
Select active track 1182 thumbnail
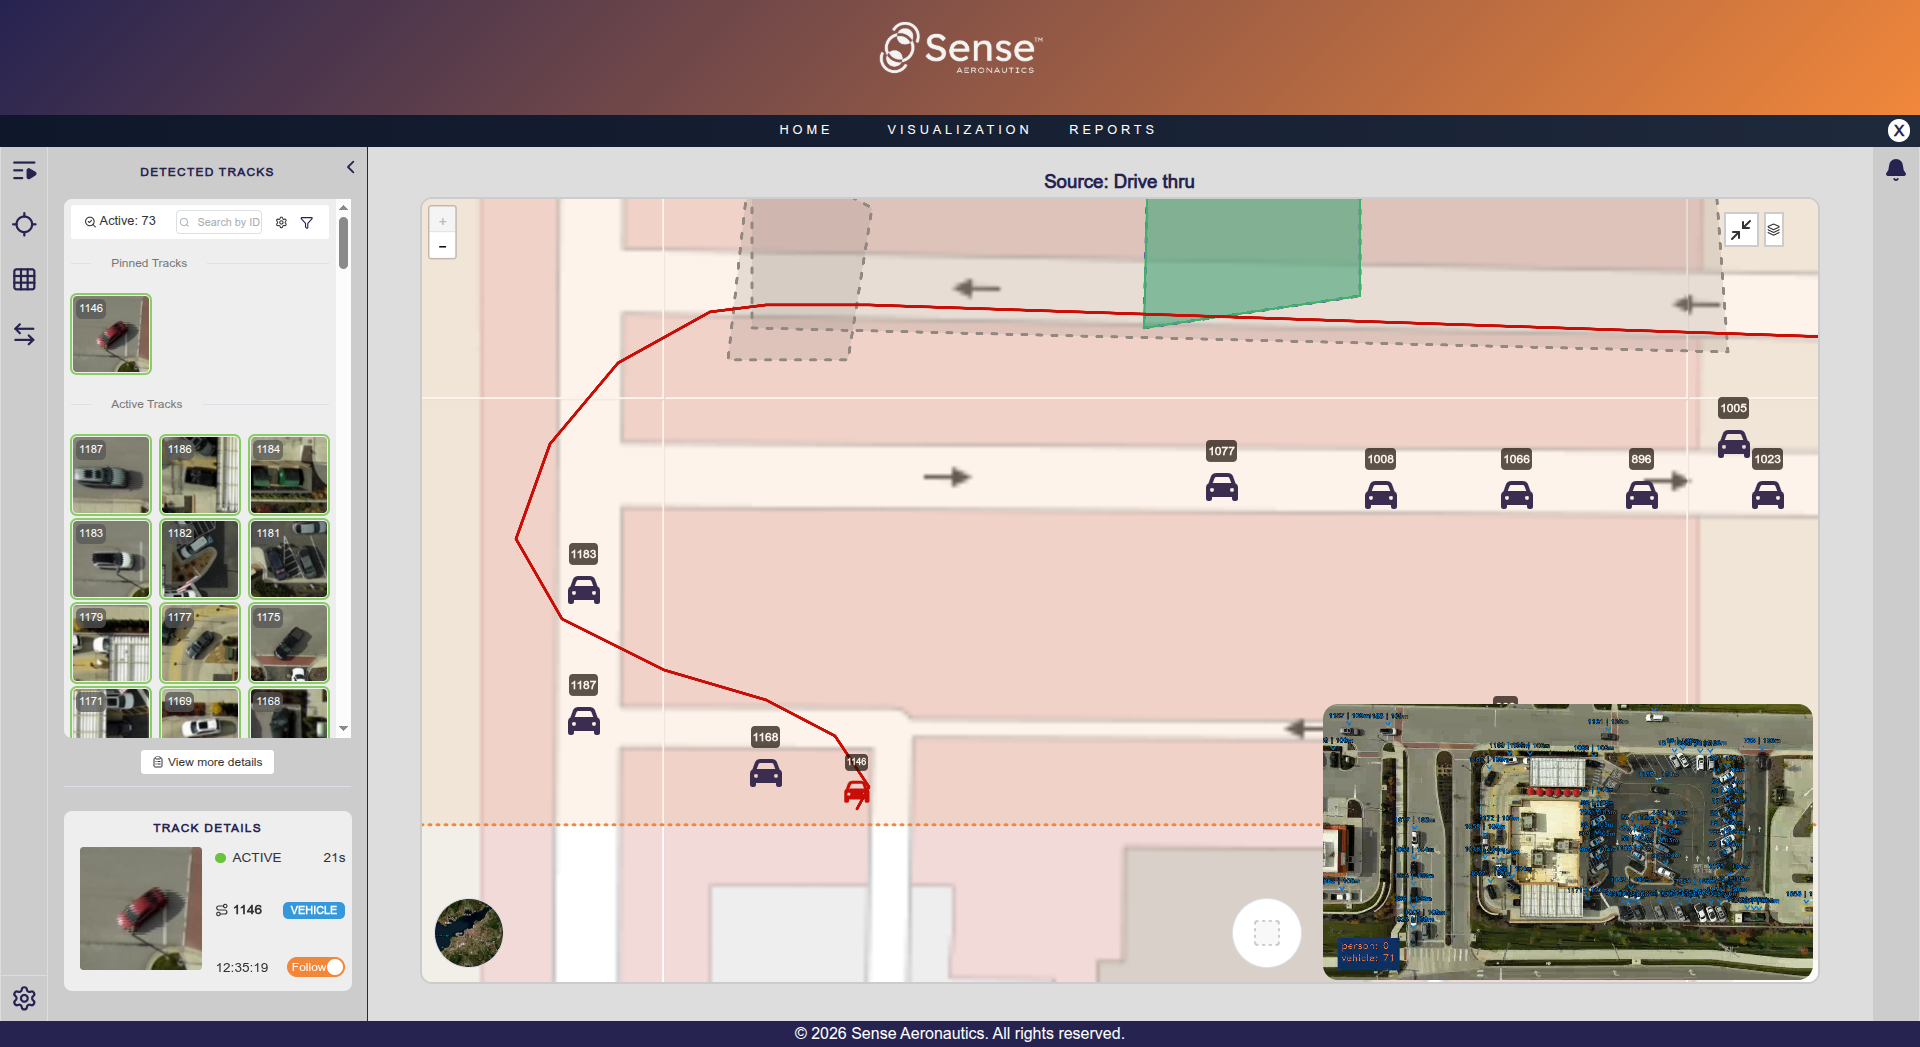(200, 559)
